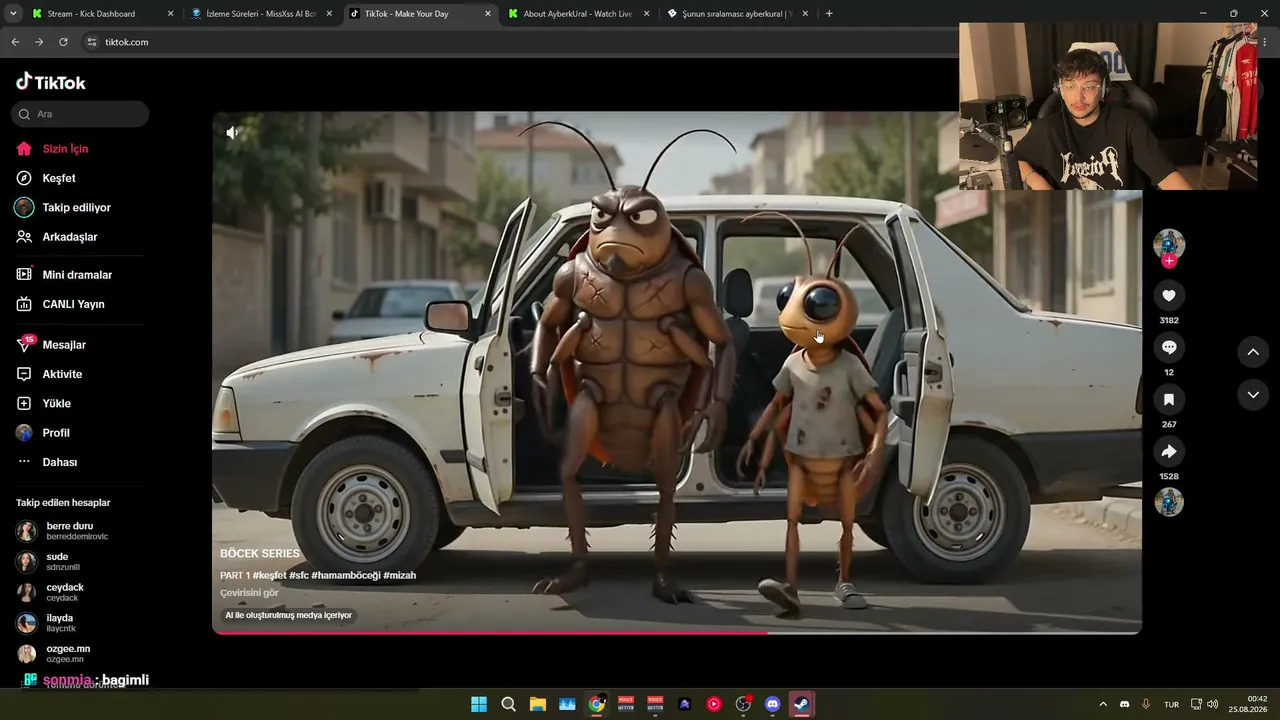1280x720 pixels.
Task: Go forward in the browser
Action: pyautogui.click(x=39, y=42)
